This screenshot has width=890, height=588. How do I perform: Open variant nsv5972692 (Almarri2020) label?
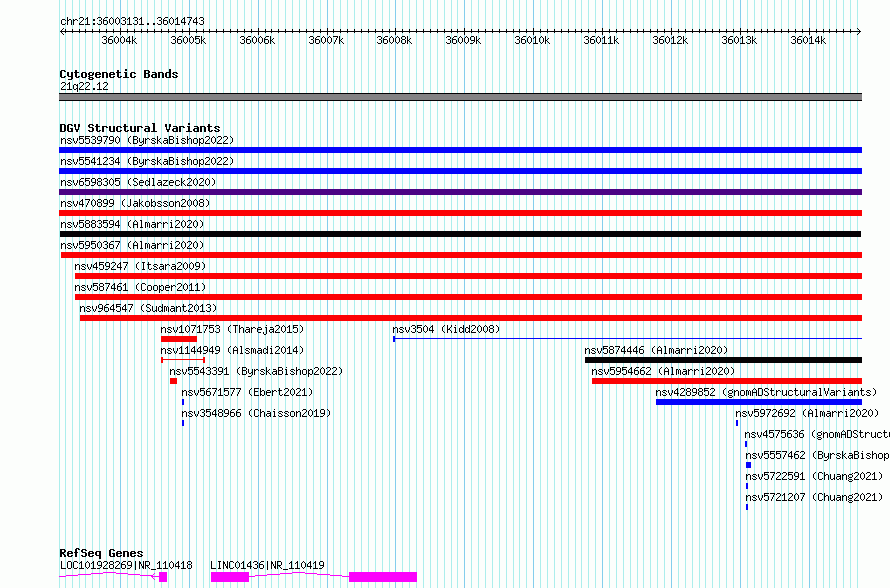tap(807, 413)
